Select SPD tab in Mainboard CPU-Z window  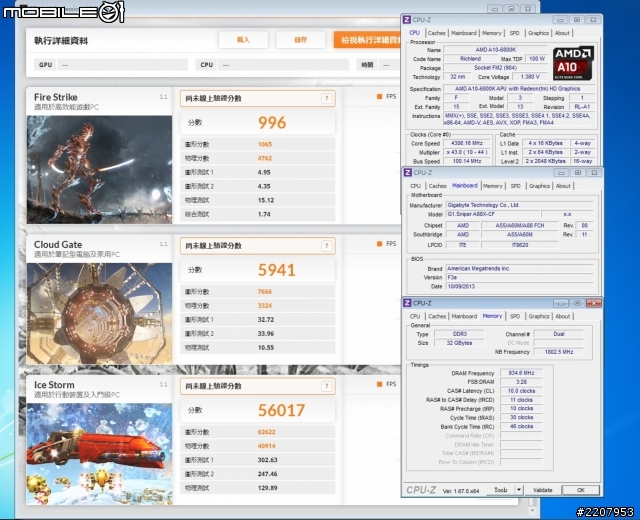pos(516,186)
